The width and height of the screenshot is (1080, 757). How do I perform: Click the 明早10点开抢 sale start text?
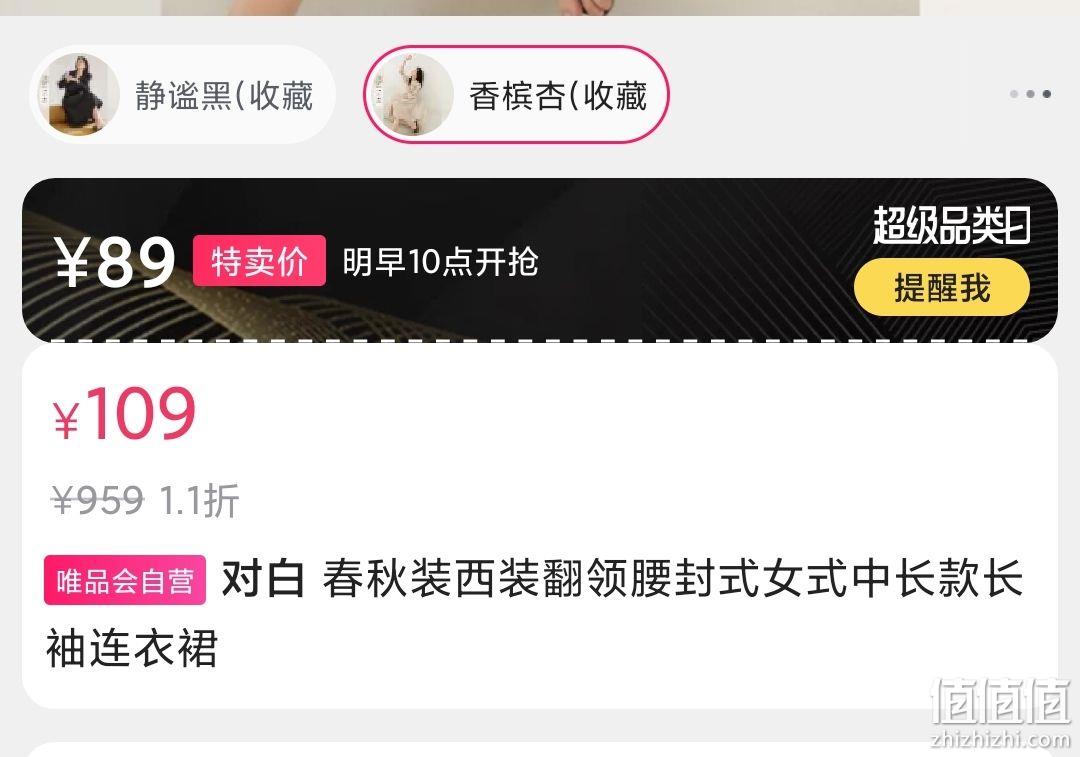point(440,262)
